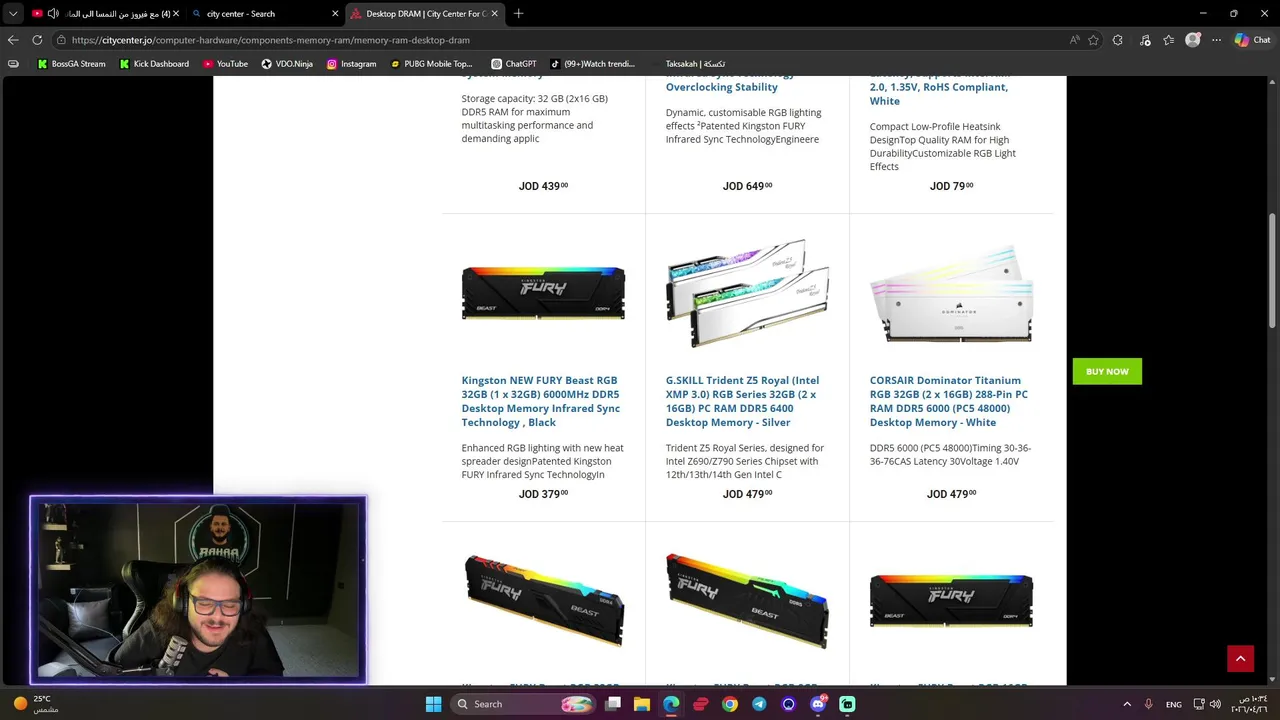This screenshot has height=720, width=1280.
Task: Reload the page with refresh icon
Action: pyautogui.click(x=37, y=40)
